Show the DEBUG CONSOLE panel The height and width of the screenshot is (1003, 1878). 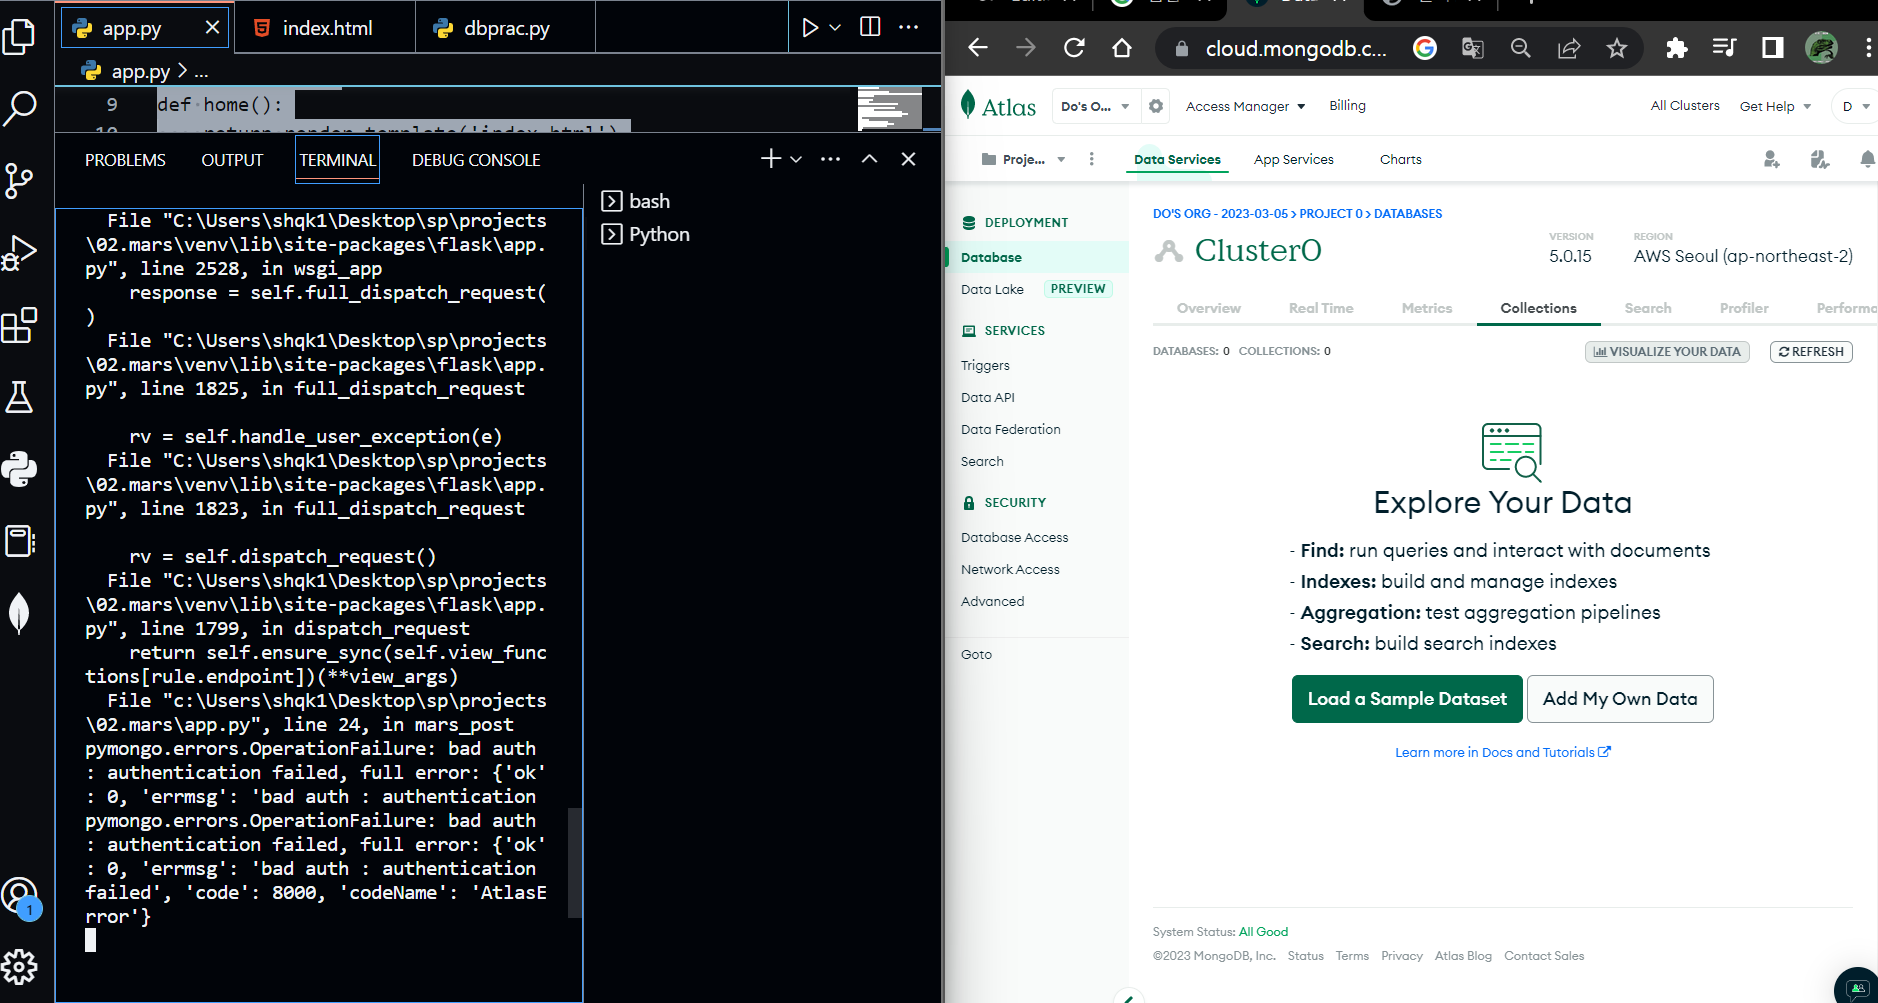point(476,160)
